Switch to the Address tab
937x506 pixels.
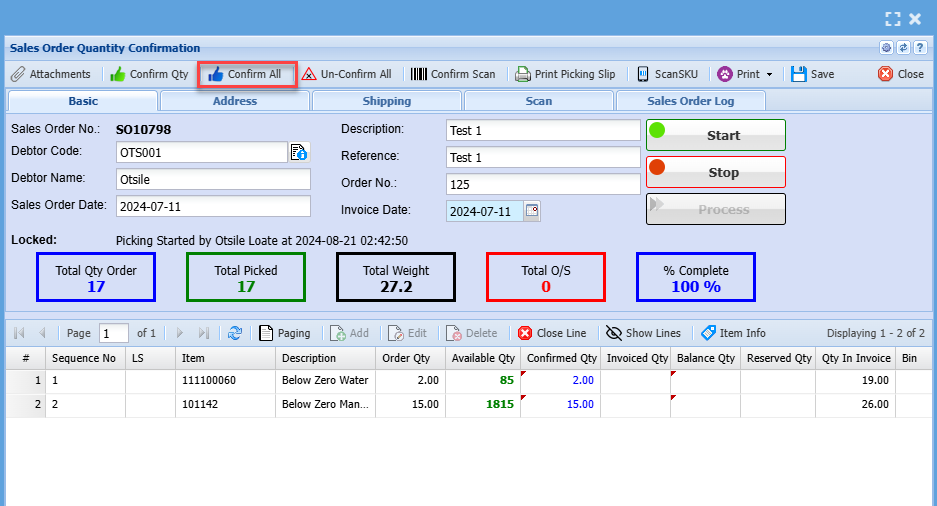(x=235, y=101)
